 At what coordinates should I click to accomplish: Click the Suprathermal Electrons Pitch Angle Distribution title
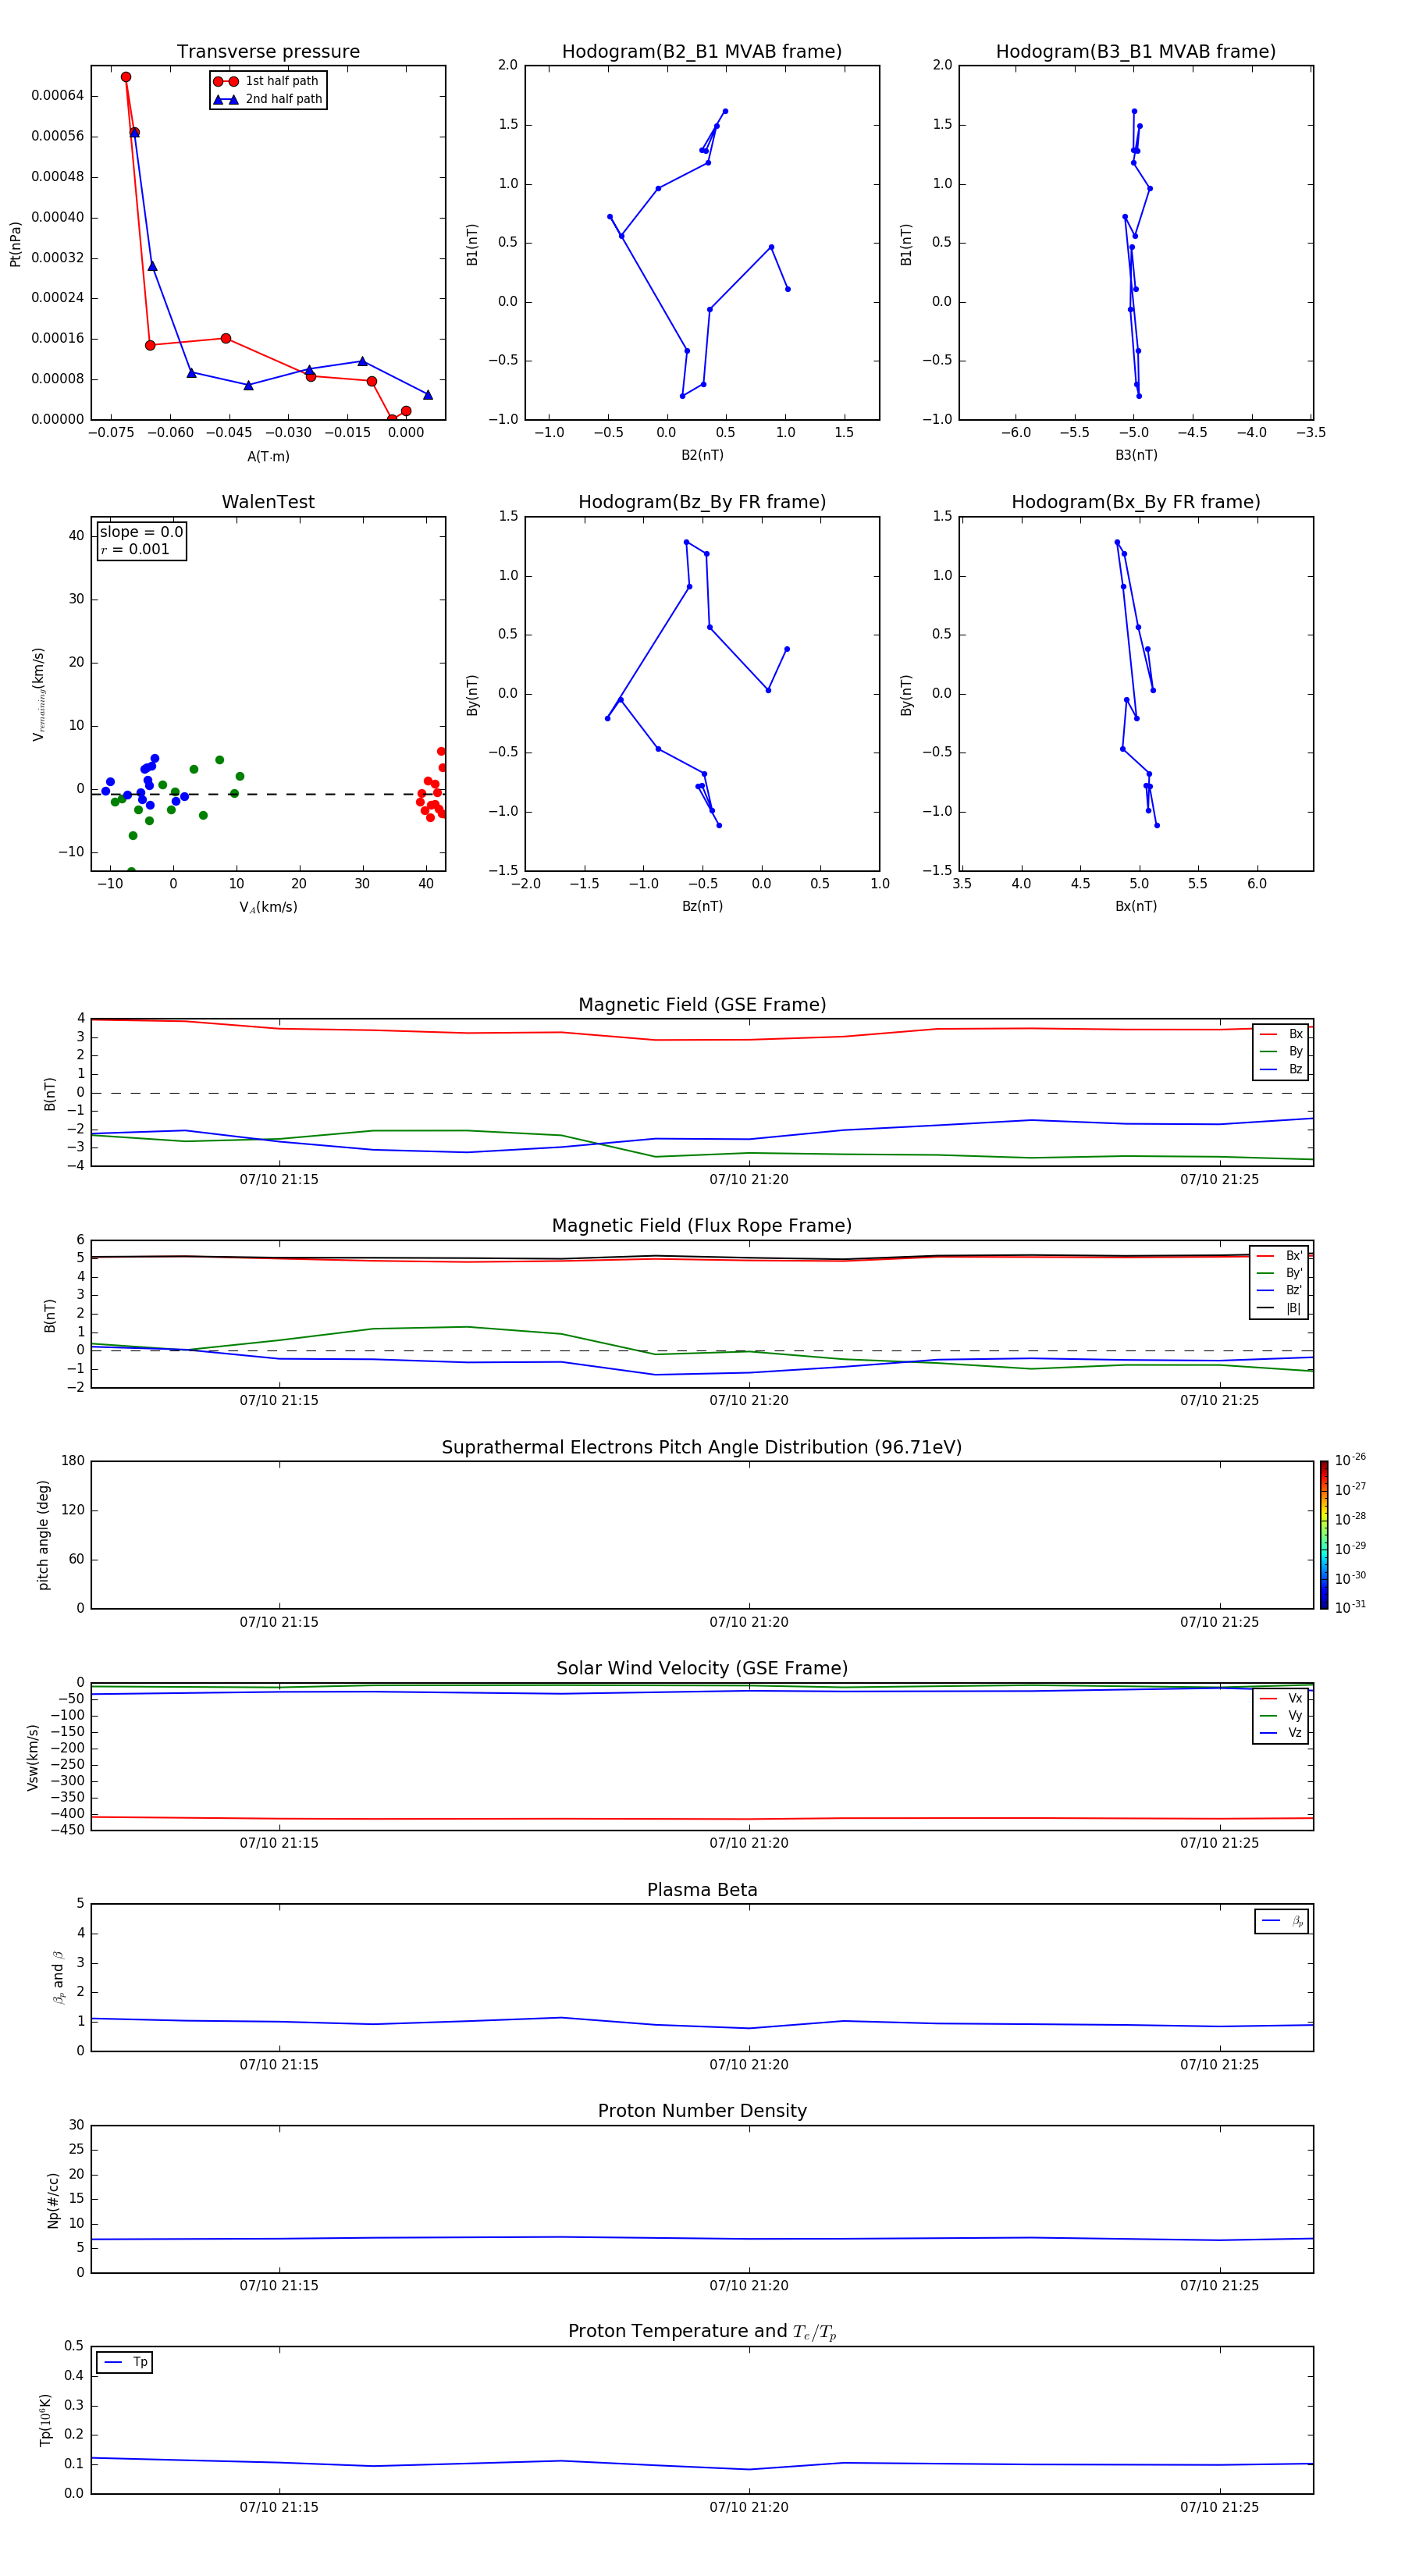click(702, 1447)
